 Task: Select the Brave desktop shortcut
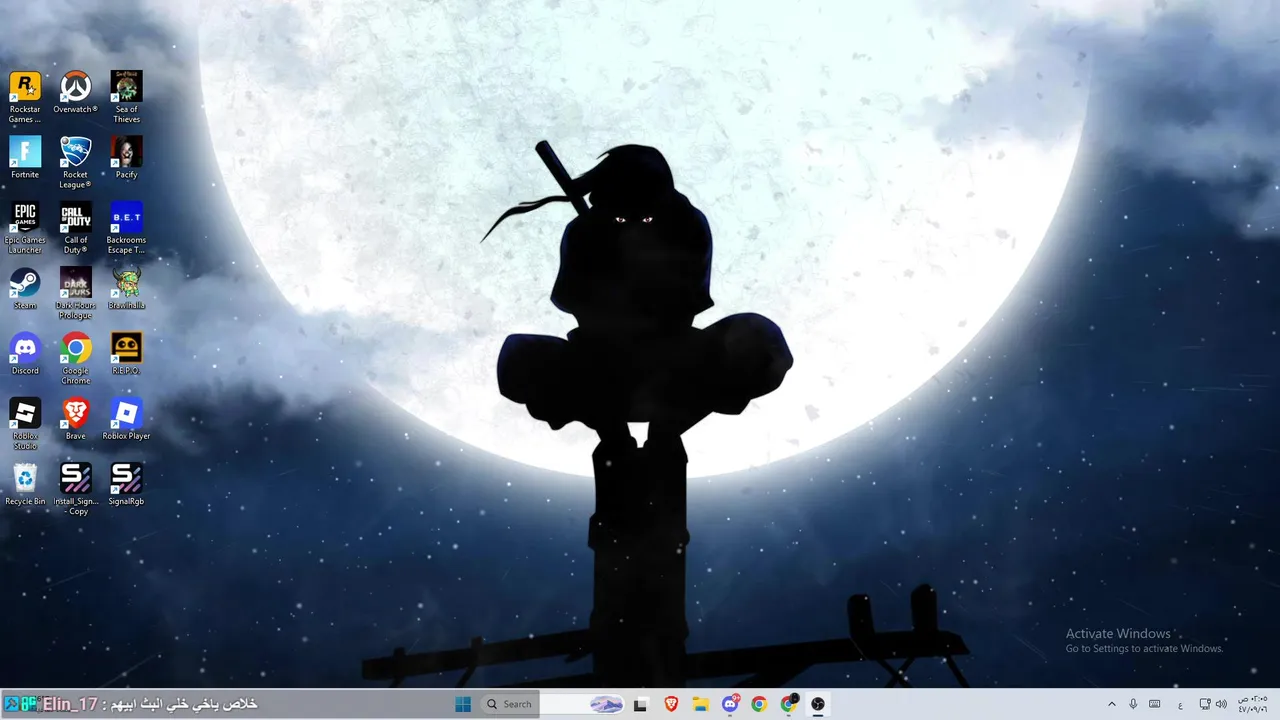click(x=75, y=418)
